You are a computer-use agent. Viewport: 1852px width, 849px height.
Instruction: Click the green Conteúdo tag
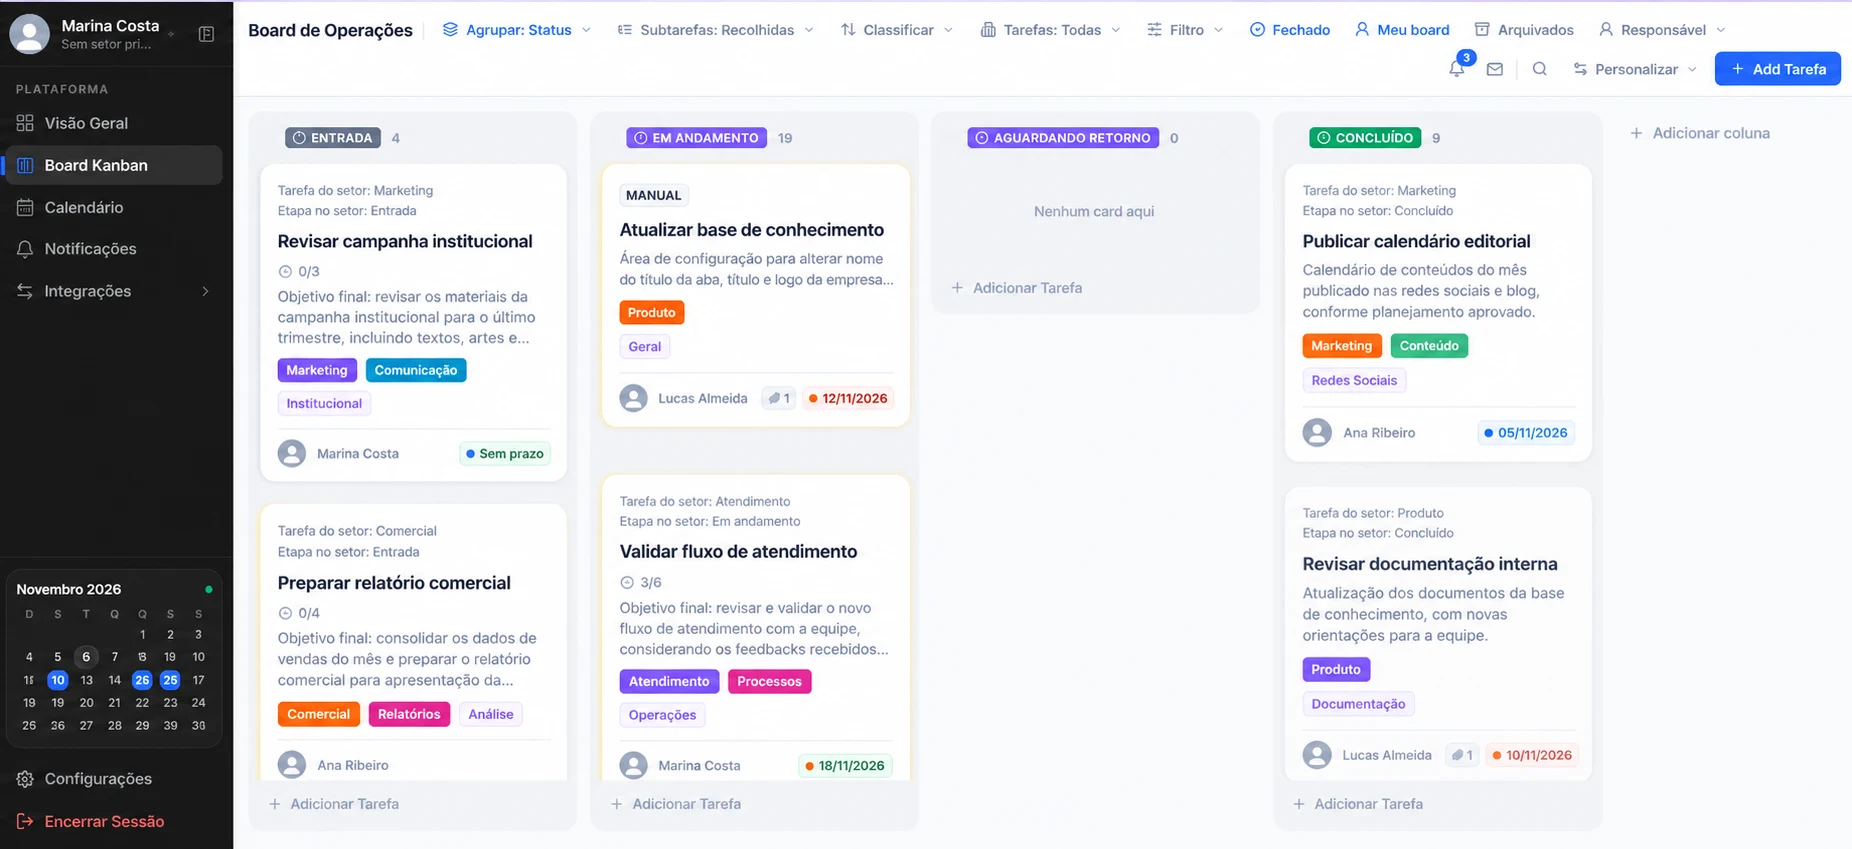pos(1429,346)
